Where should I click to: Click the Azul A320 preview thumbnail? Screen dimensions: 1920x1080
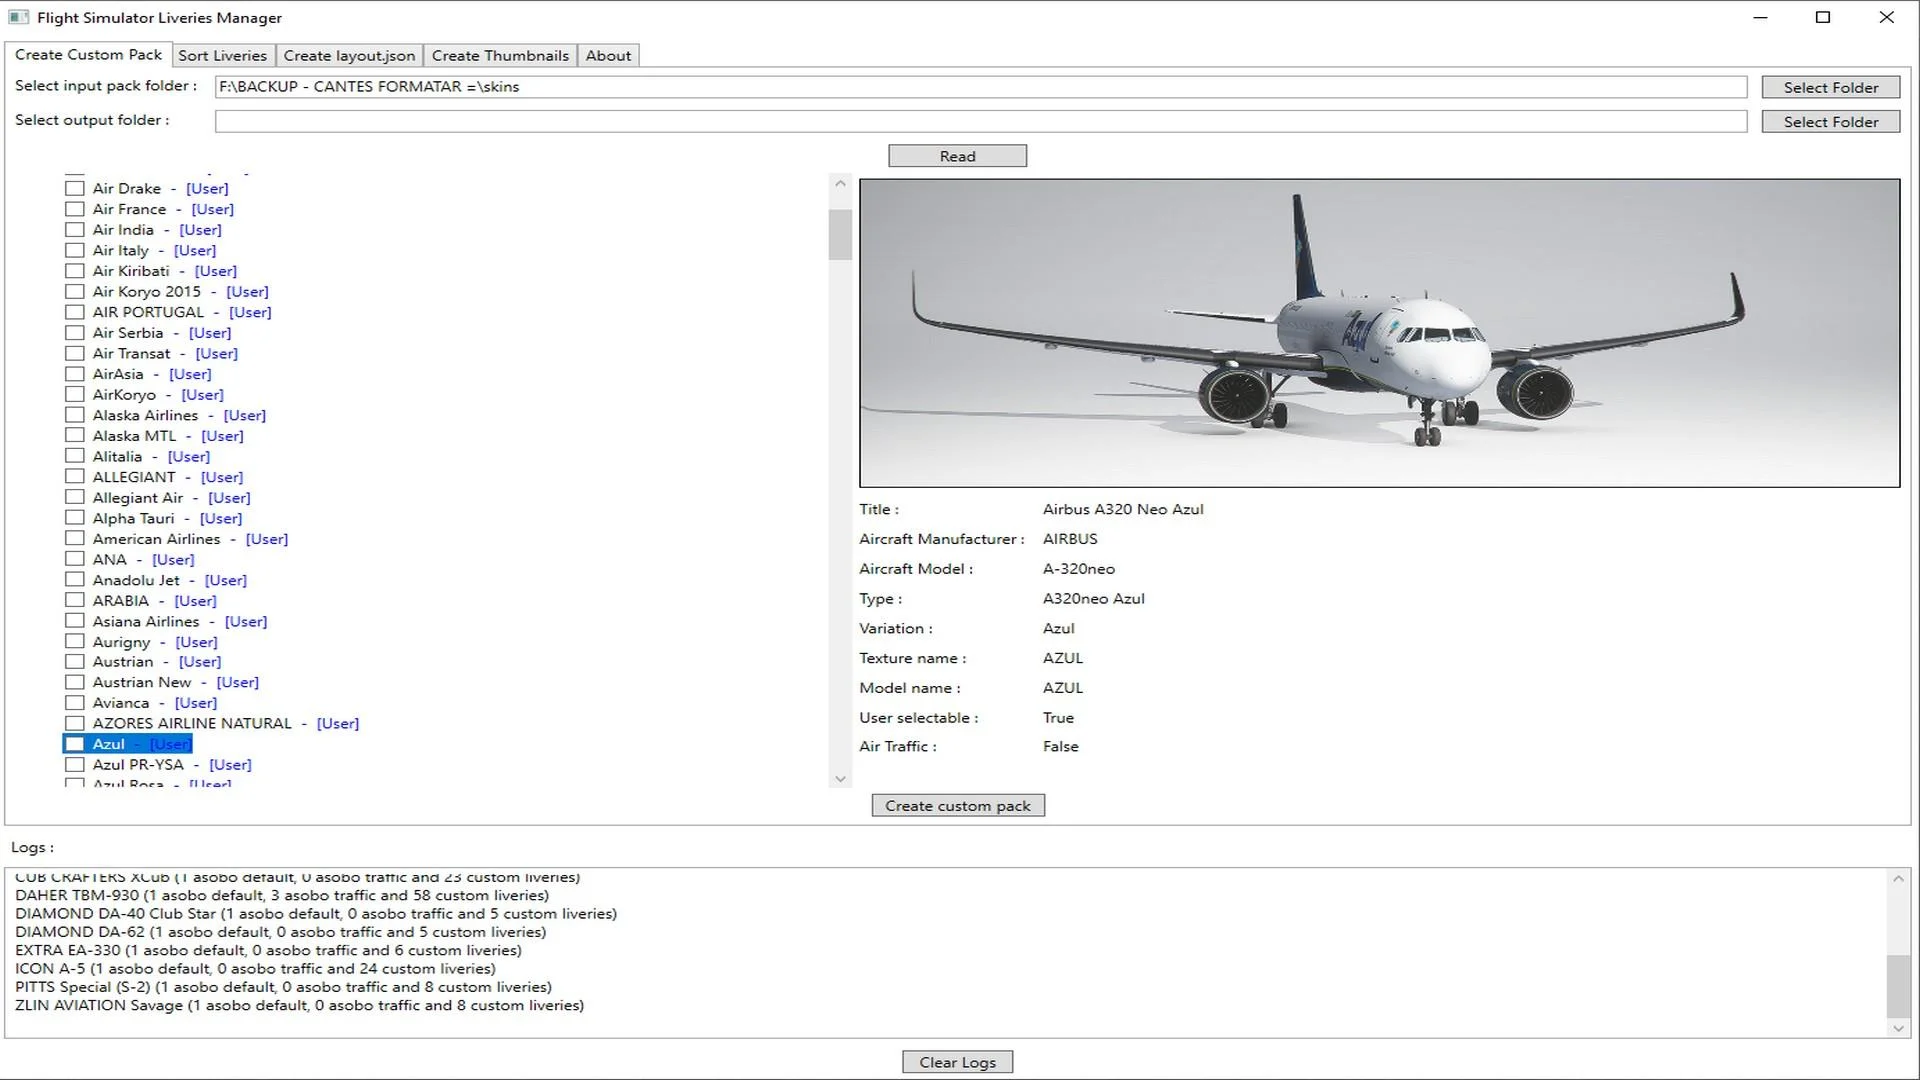pyautogui.click(x=1380, y=333)
